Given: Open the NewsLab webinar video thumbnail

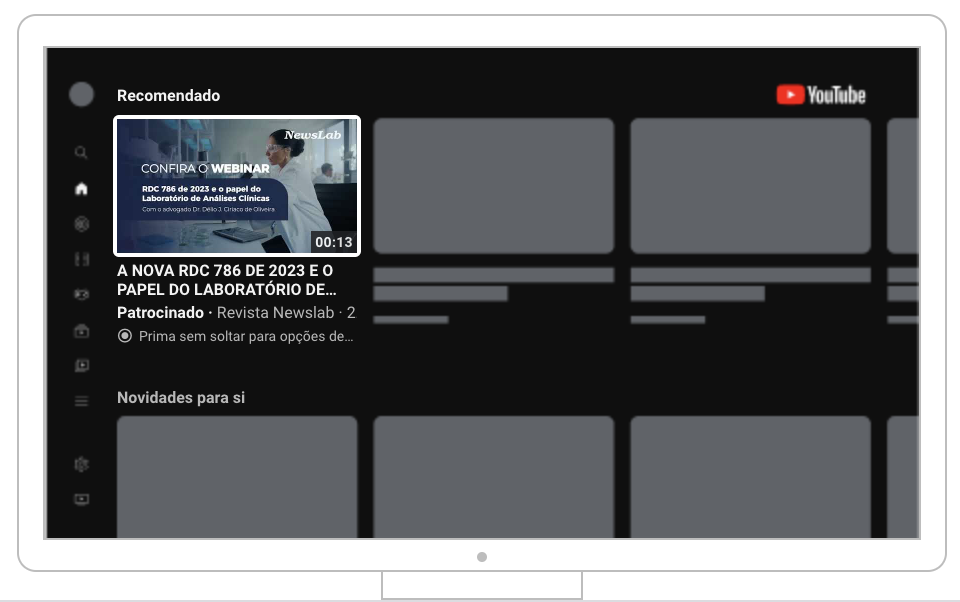Looking at the screenshot, I should pyautogui.click(x=237, y=186).
